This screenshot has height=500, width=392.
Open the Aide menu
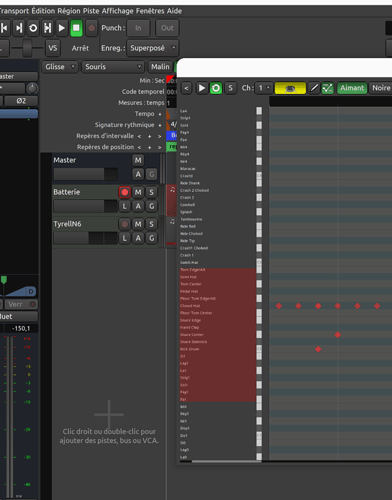click(174, 11)
